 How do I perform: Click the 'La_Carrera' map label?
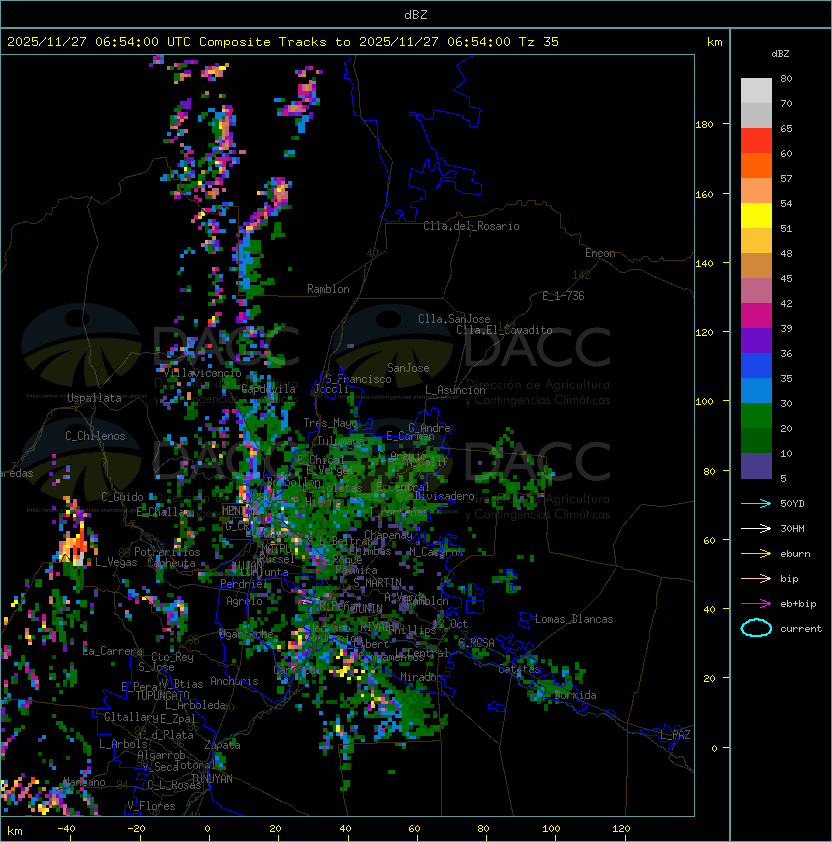113,651
